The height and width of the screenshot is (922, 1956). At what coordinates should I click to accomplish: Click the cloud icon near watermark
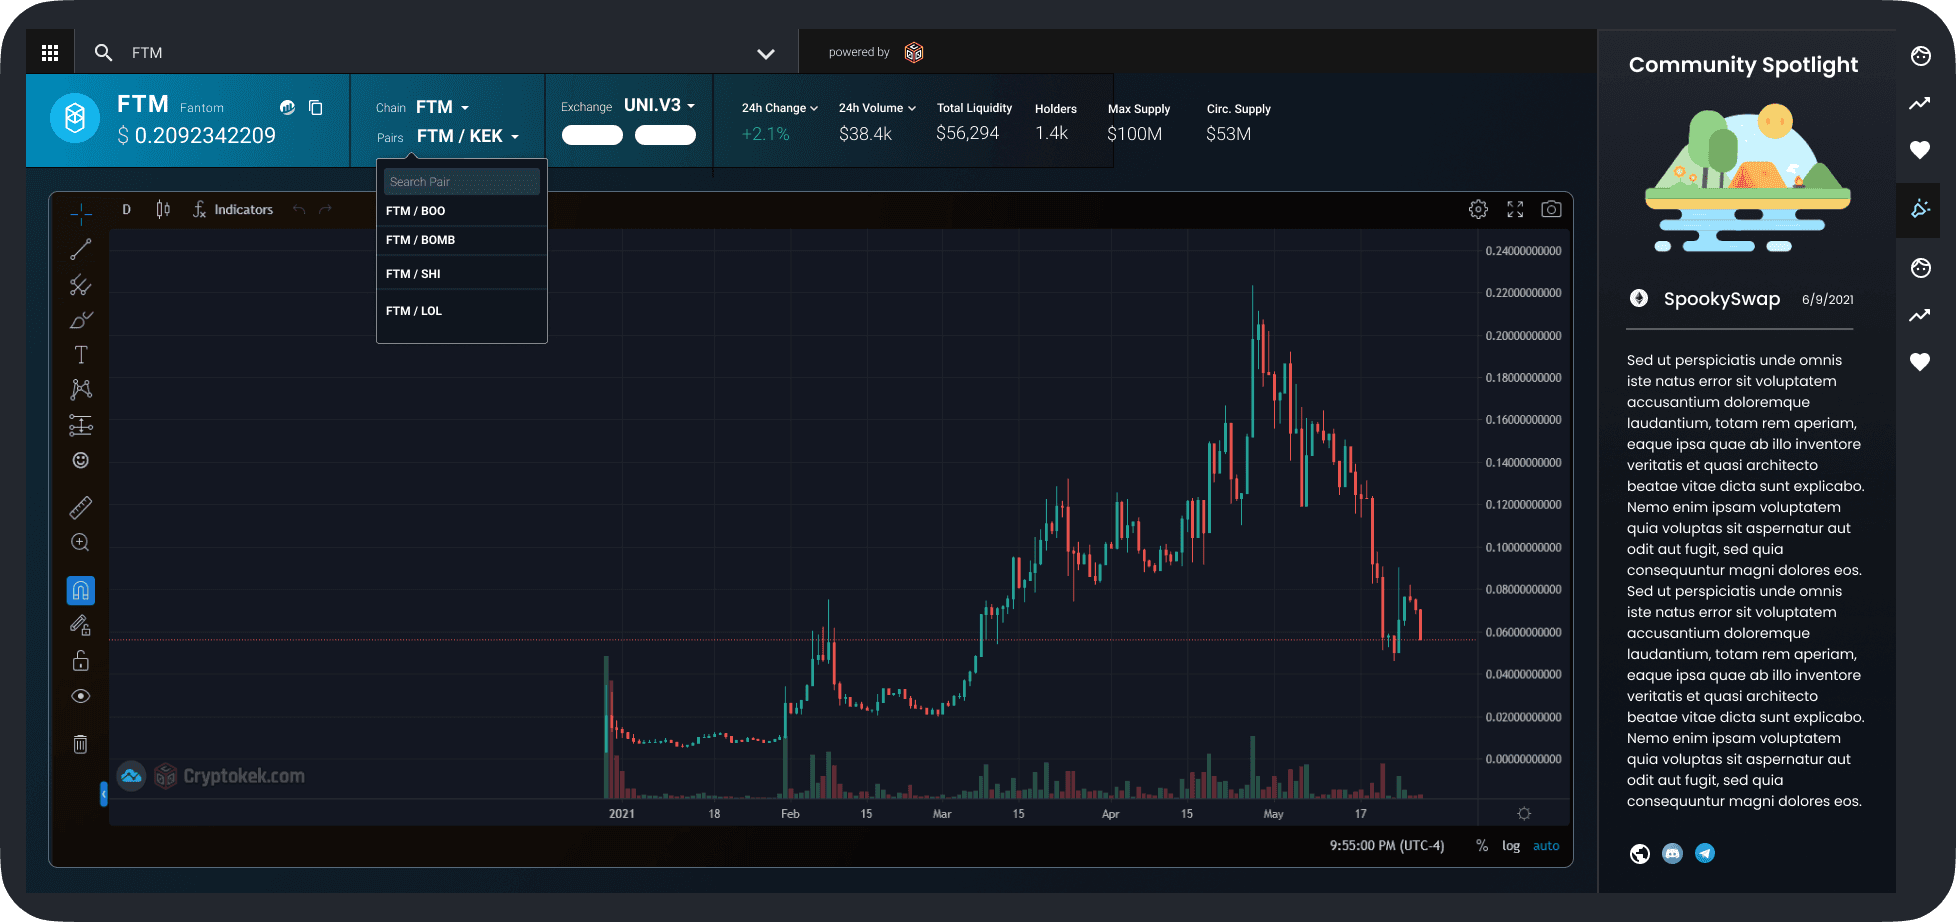(131, 776)
